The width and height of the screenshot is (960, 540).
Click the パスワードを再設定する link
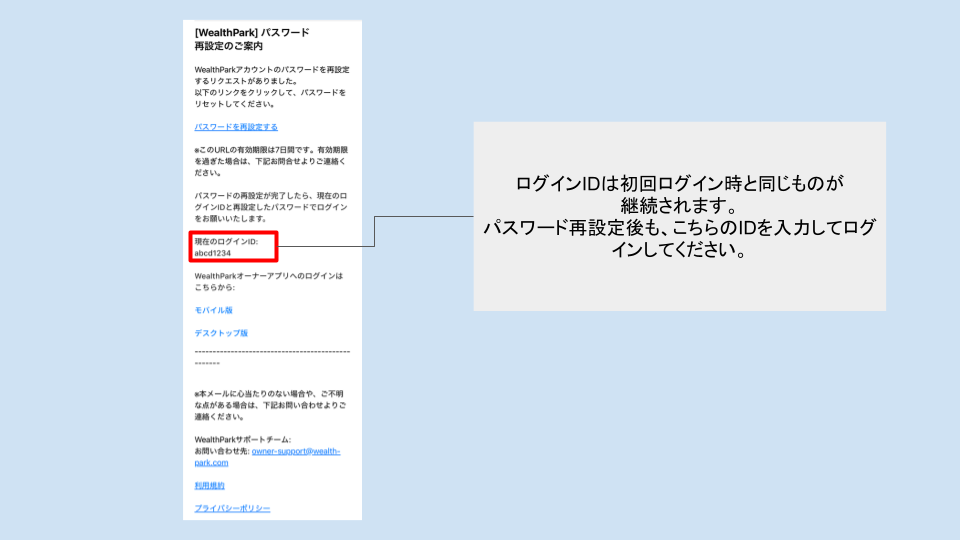[236, 127]
